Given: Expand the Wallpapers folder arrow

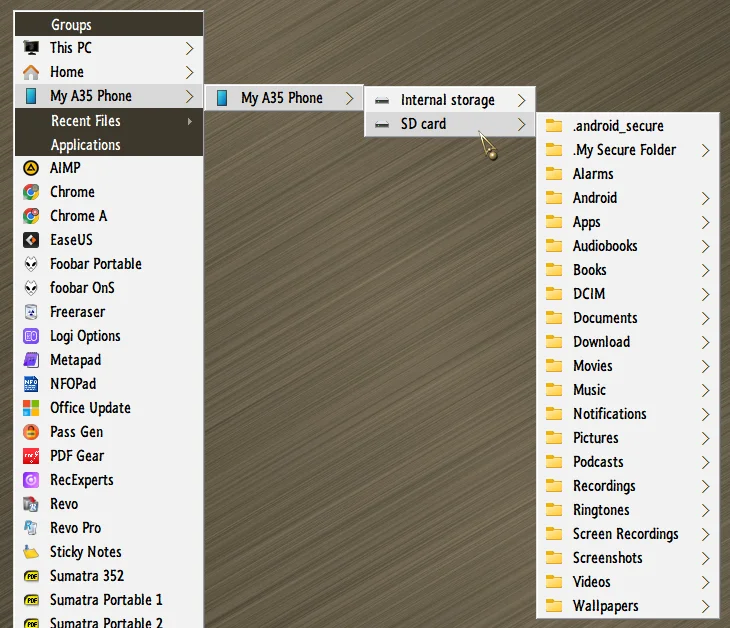Looking at the screenshot, I should point(706,606).
